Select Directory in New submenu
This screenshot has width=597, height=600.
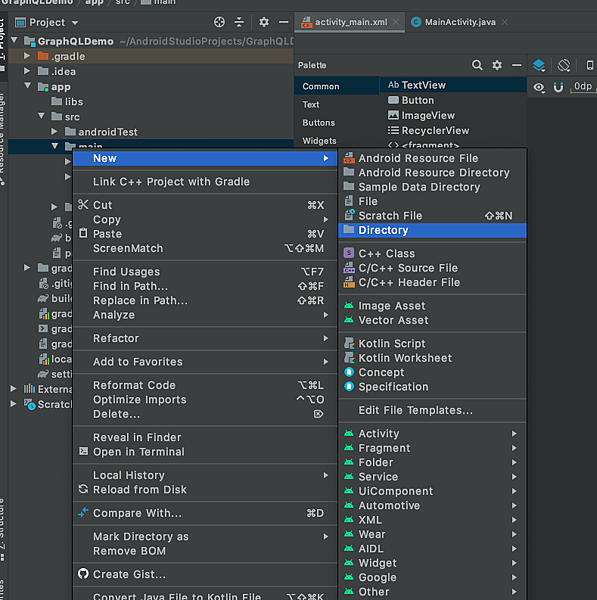click(x=432, y=230)
